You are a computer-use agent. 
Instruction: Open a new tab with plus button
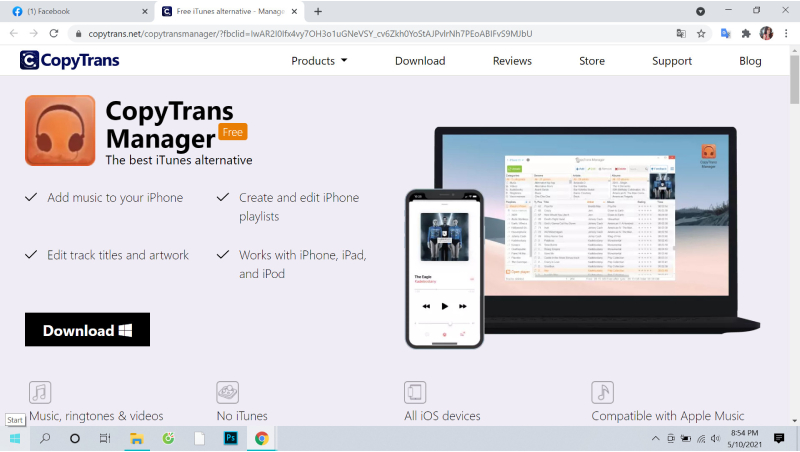click(318, 11)
